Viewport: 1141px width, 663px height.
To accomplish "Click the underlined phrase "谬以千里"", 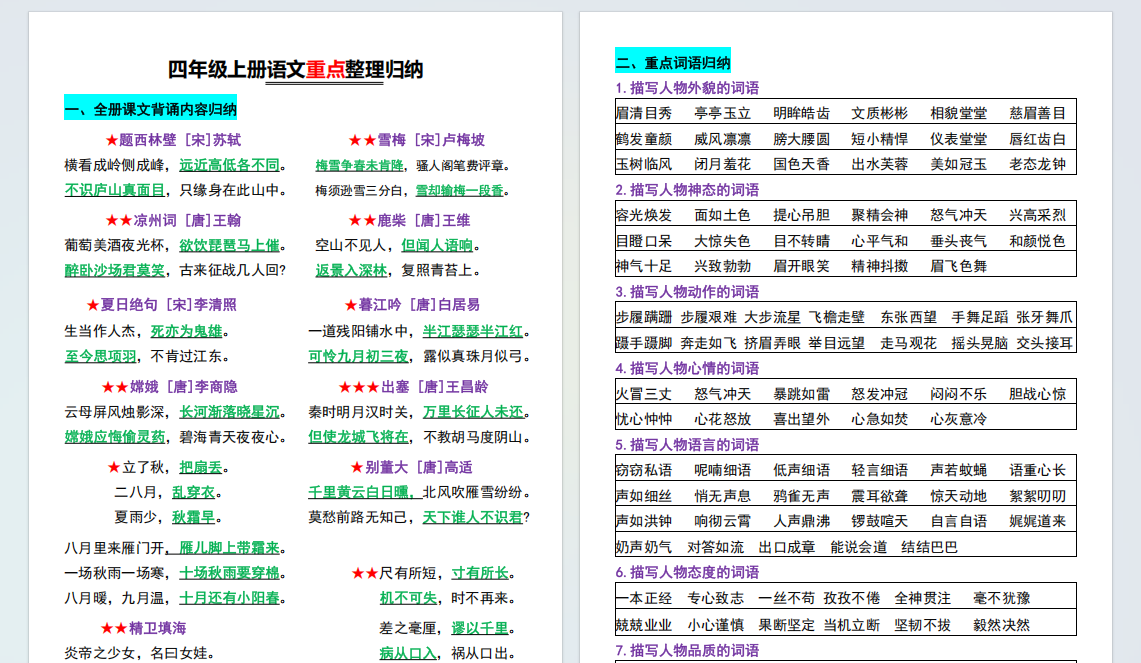I will click(480, 628).
